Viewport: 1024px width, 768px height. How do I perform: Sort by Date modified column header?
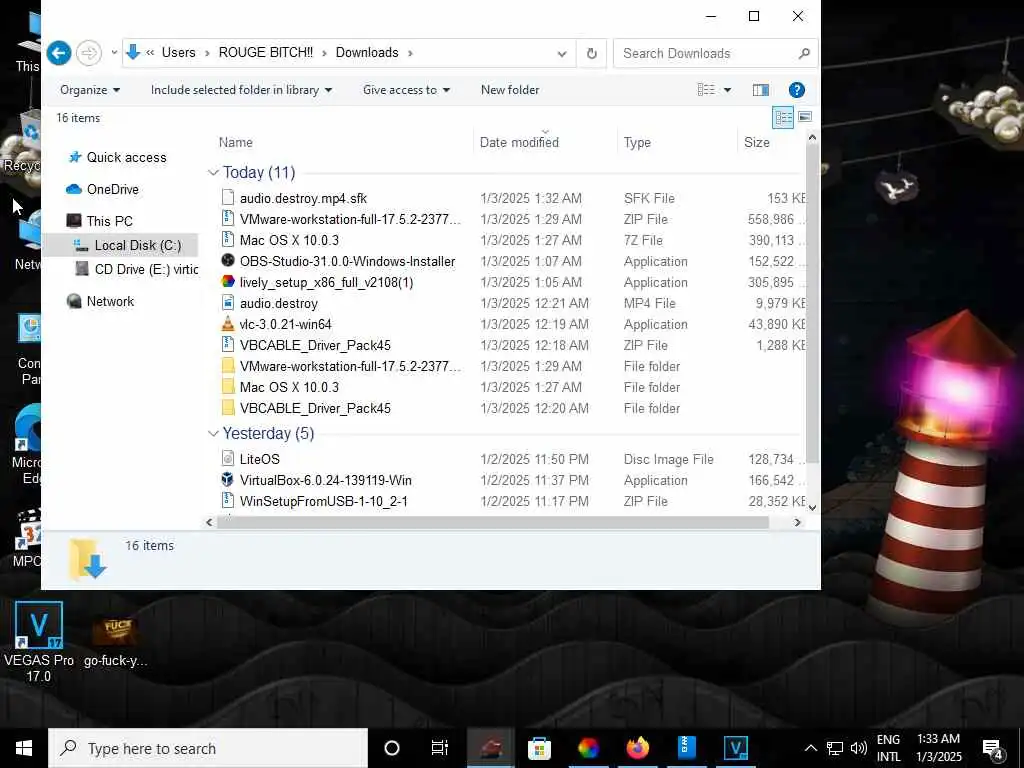(519, 142)
